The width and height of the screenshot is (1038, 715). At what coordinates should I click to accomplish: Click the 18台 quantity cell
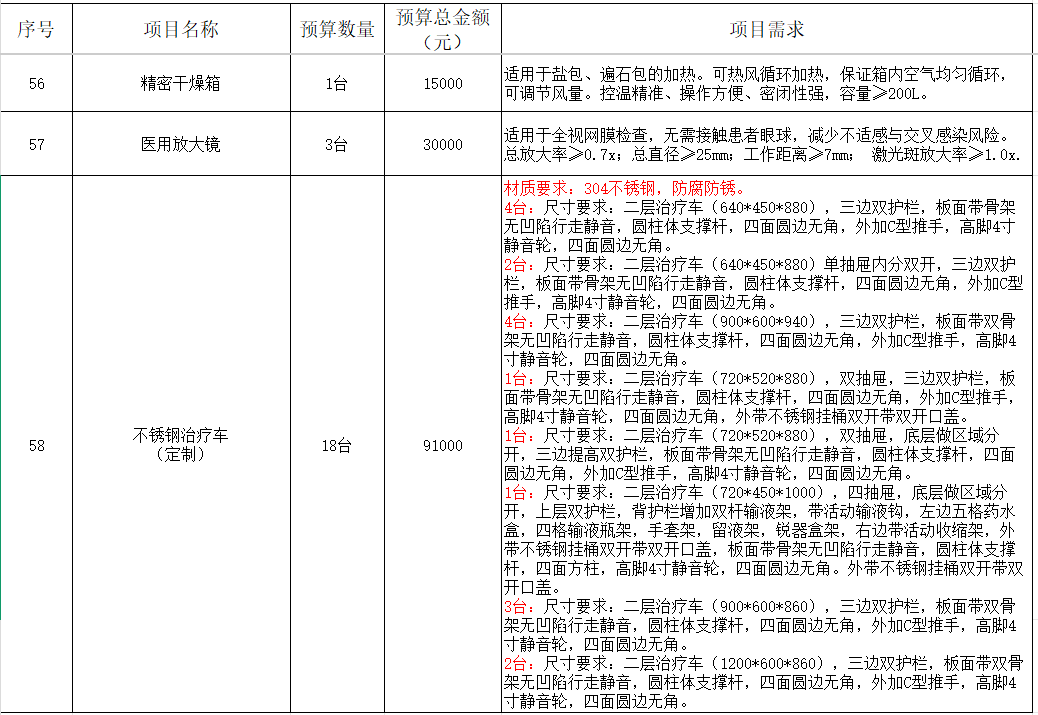[x=338, y=445]
